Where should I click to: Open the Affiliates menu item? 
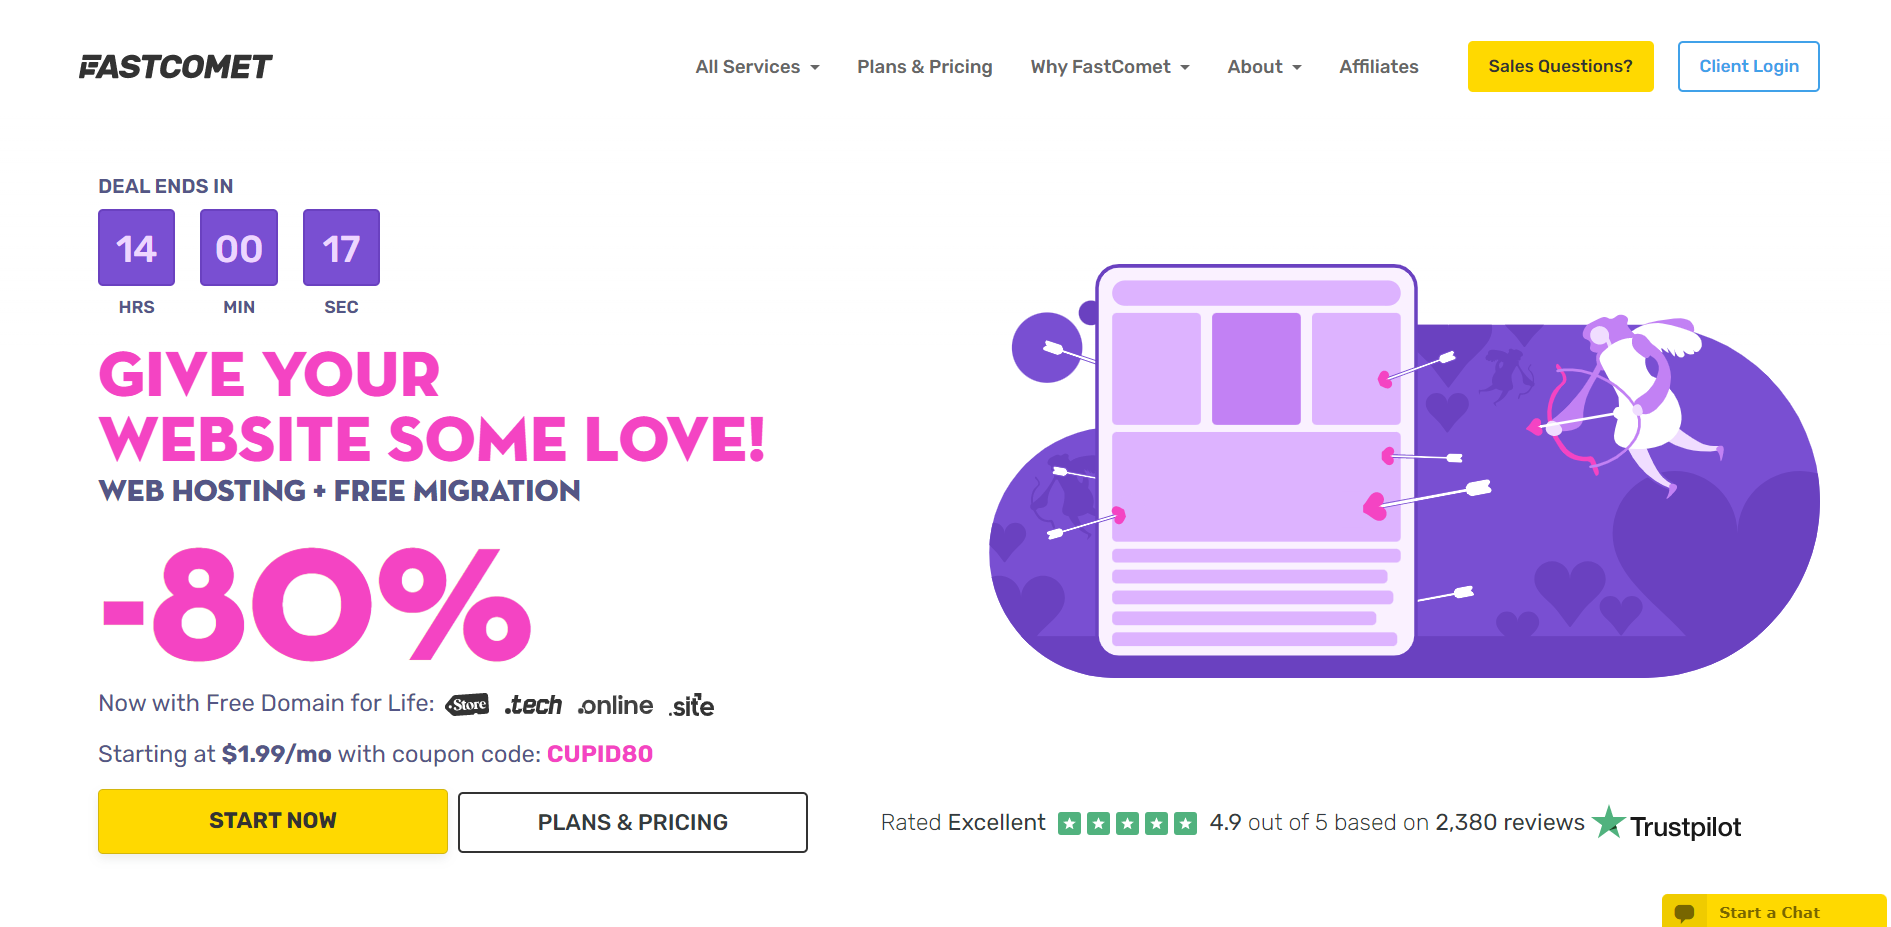tap(1379, 66)
